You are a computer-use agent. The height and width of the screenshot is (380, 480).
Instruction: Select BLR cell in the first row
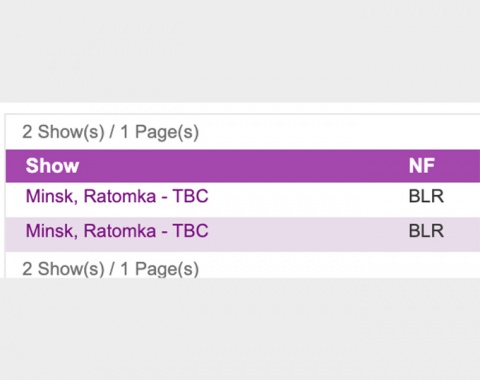click(x=426, y=196)
